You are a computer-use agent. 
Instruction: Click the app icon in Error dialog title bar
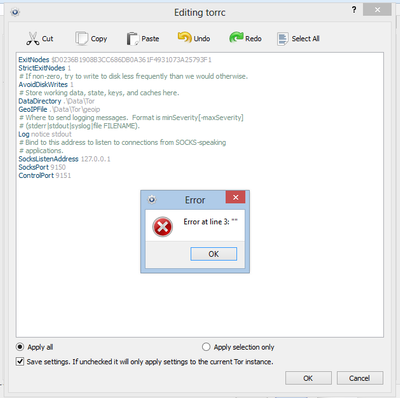(x=152, y=200)
